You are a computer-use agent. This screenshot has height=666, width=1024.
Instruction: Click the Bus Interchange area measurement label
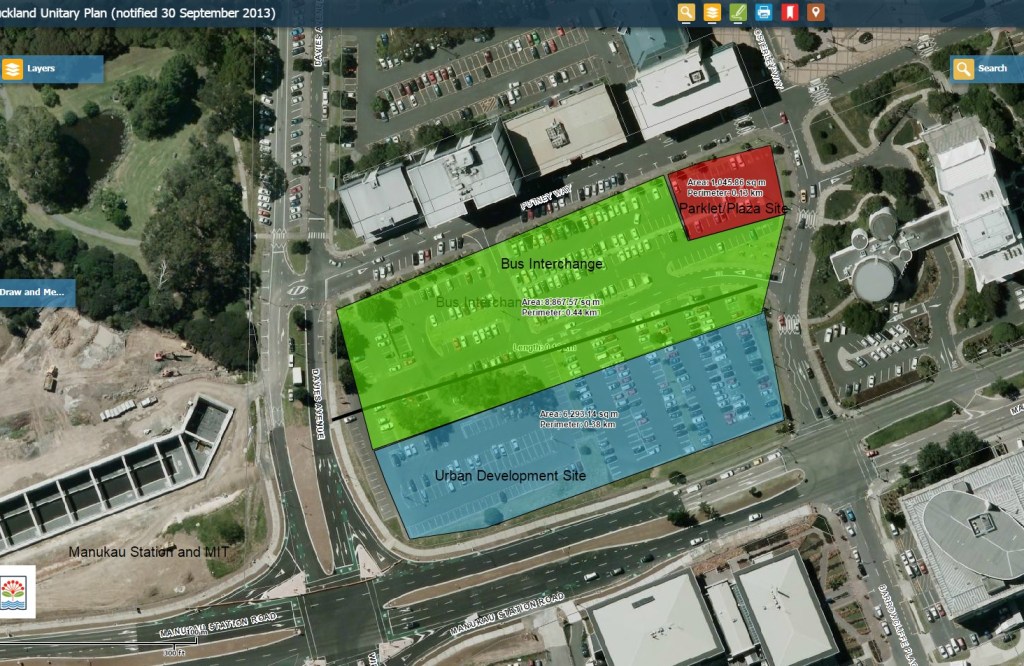pos(561,306)
